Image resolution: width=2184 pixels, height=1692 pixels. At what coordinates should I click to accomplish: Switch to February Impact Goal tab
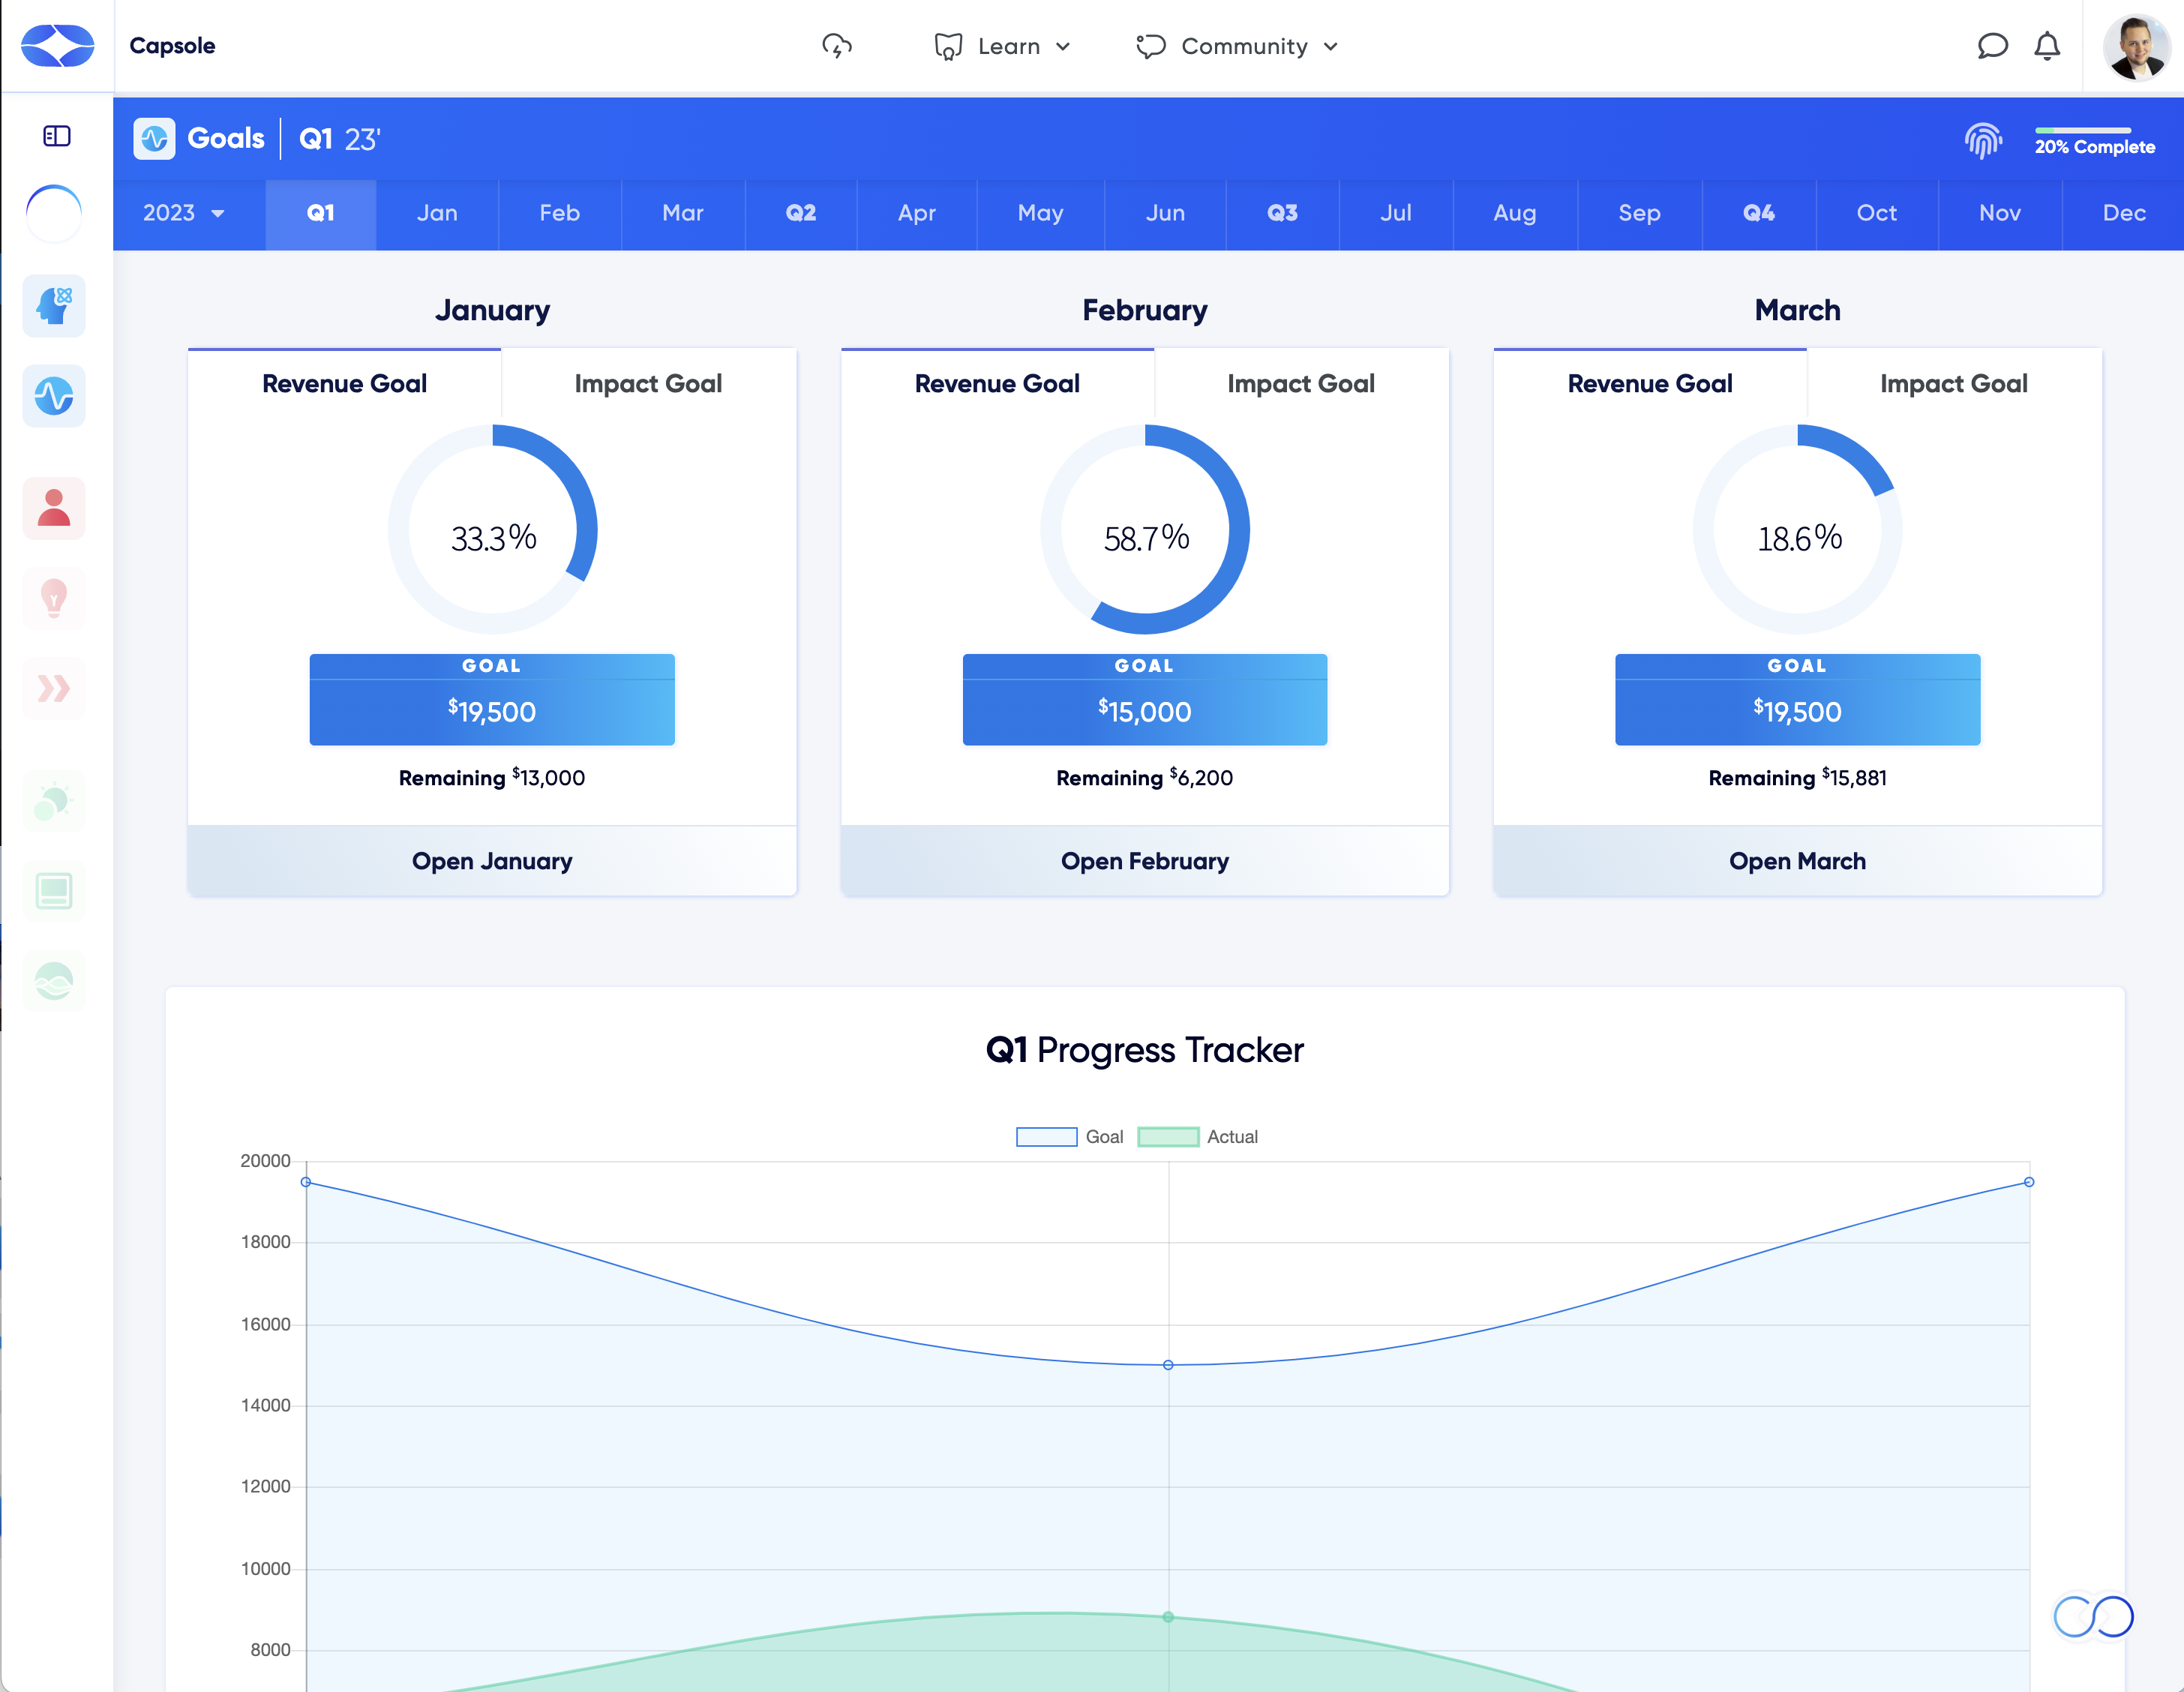pyautogui.click(x=1301, y=384)
